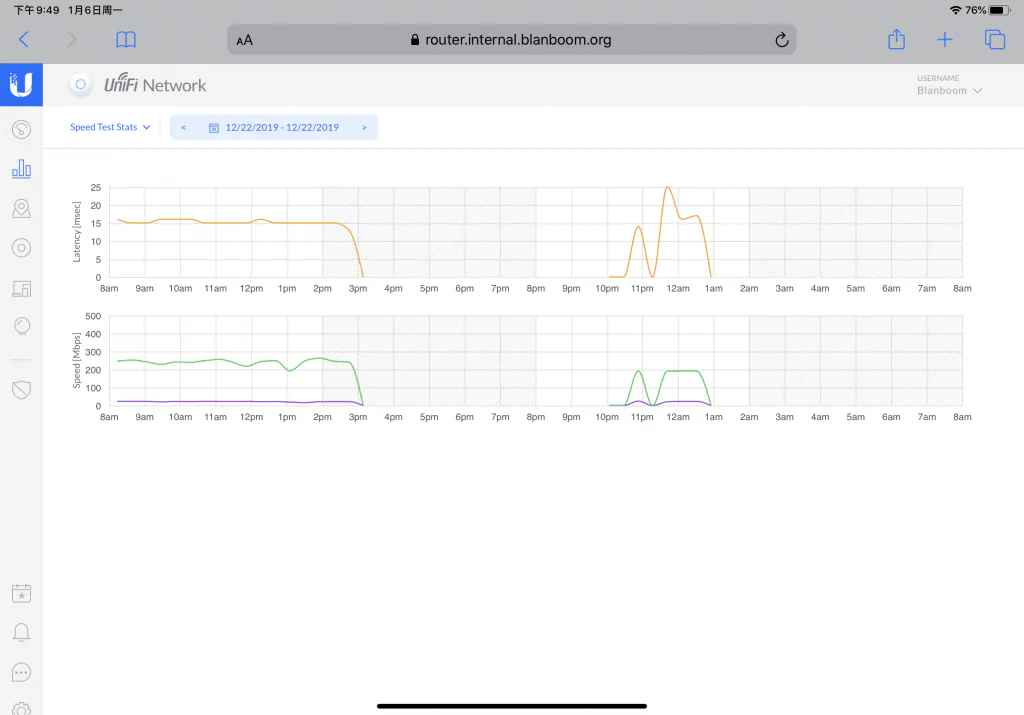The height and width of the screenshot is (715, 1024).
Task: Click the Latency [msec] axis label
Action: 76,232
